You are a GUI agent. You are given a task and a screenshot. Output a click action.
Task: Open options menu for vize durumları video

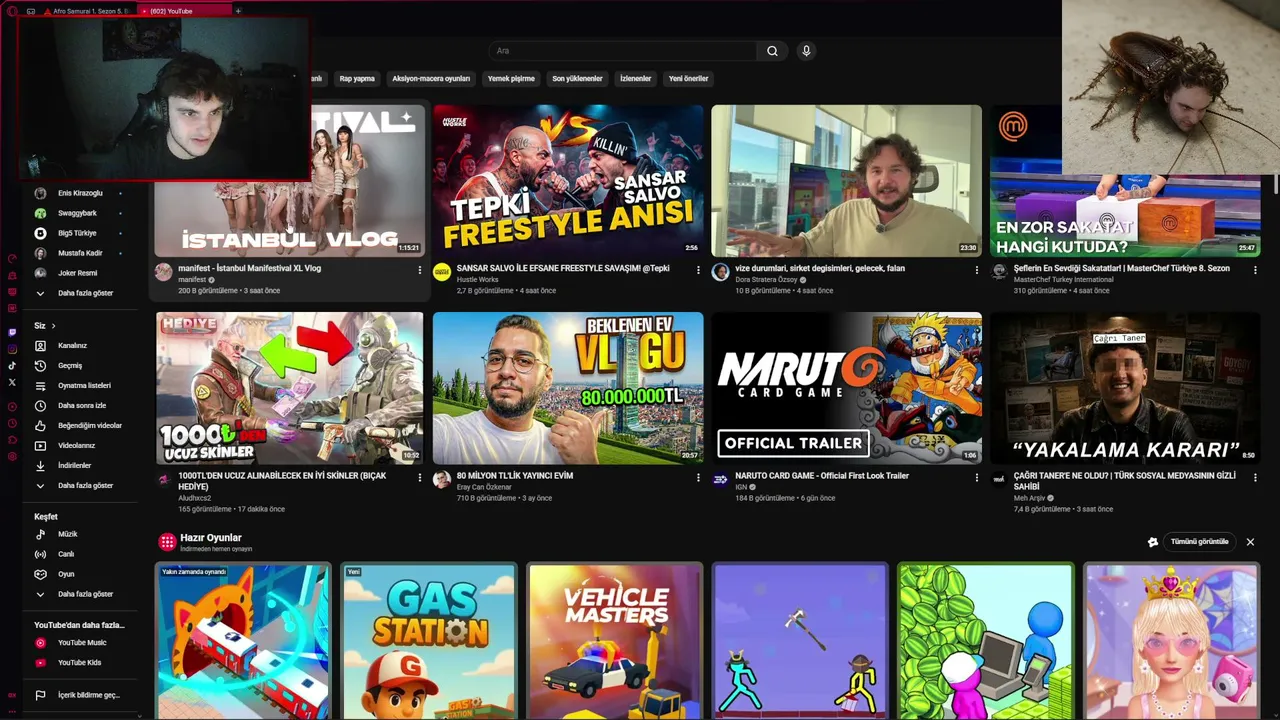click(977, 270)
